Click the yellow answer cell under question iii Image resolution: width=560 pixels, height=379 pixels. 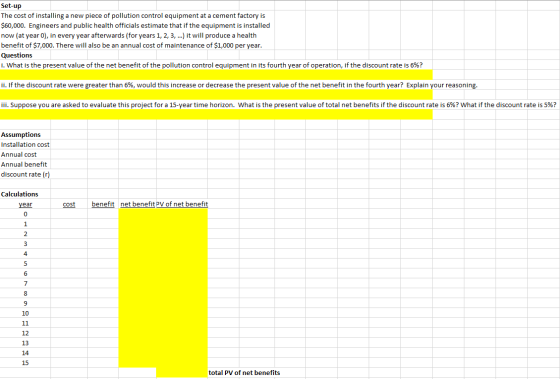216,115
